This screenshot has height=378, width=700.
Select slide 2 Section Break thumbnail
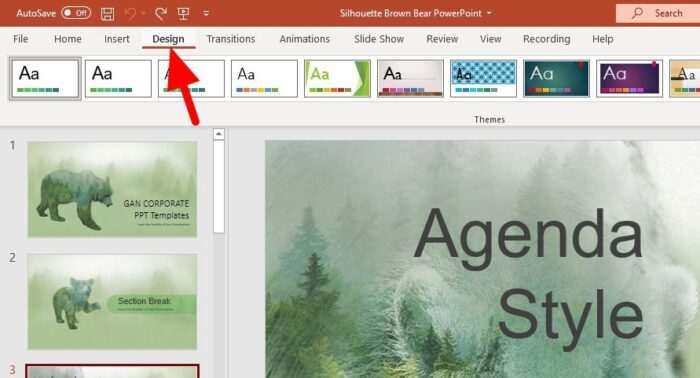tap(112, 302)
